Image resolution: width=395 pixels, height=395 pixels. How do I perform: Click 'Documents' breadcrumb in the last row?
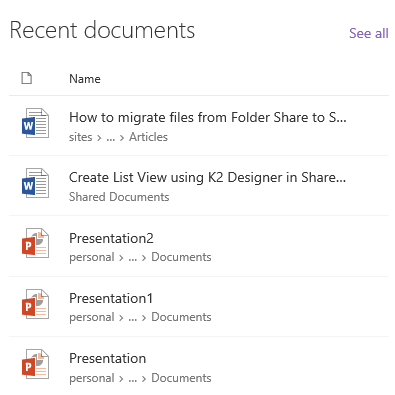181,378
